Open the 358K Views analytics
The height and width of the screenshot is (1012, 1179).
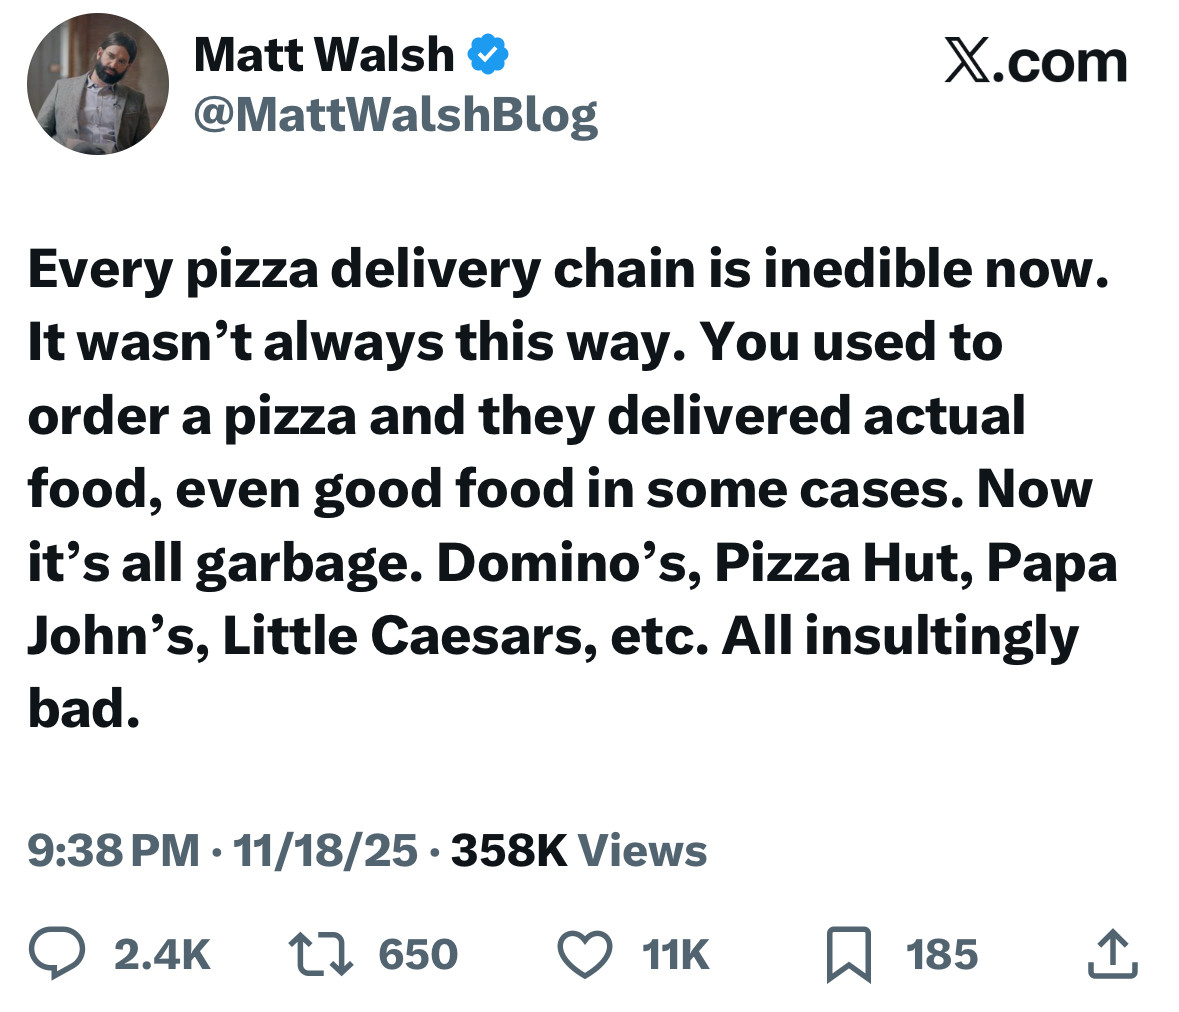pos(579,850)
